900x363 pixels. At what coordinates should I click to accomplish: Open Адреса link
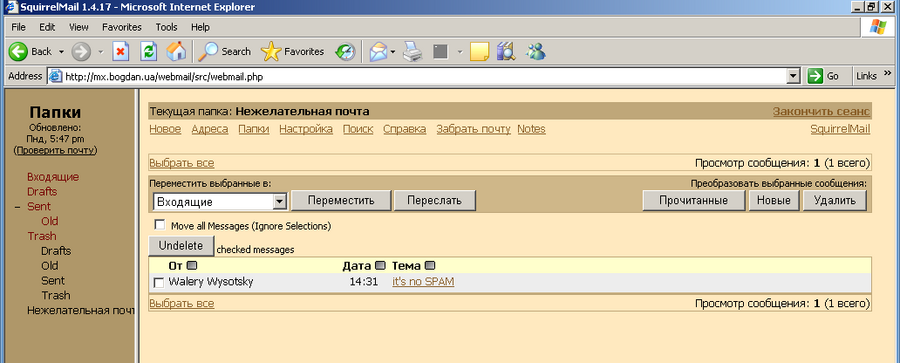(x=210, y=129)
